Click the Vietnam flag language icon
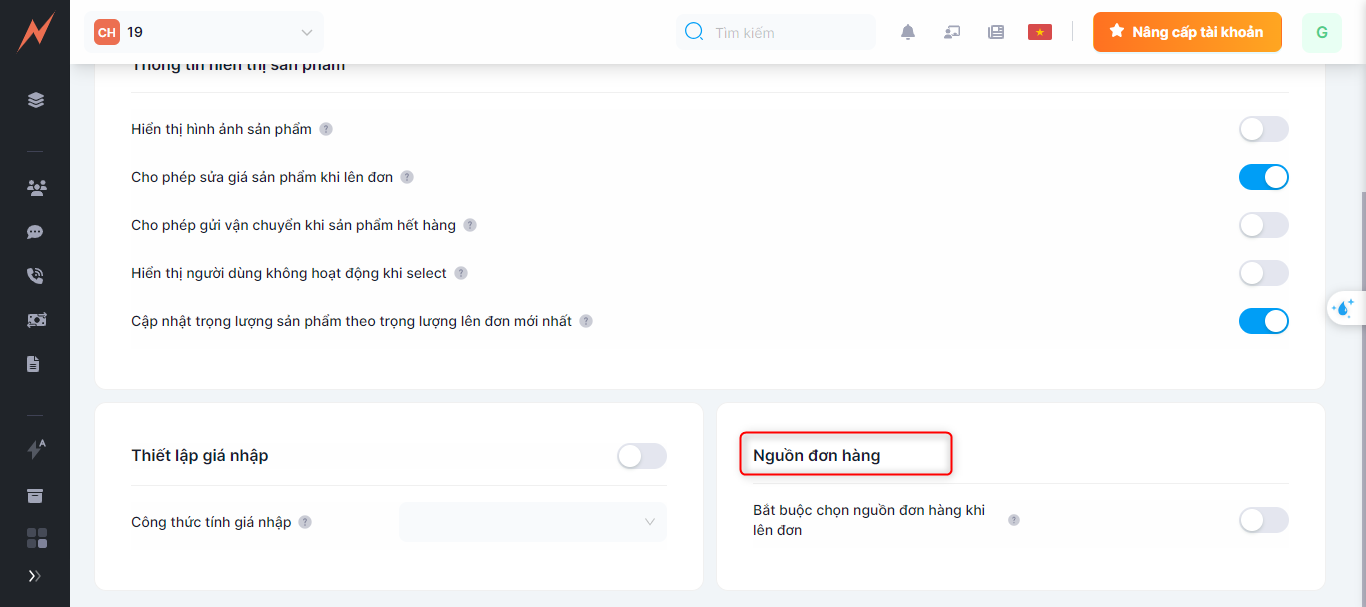This screenshot has width=1366, height=607. pyautogui.click(x=1040, y=32)
